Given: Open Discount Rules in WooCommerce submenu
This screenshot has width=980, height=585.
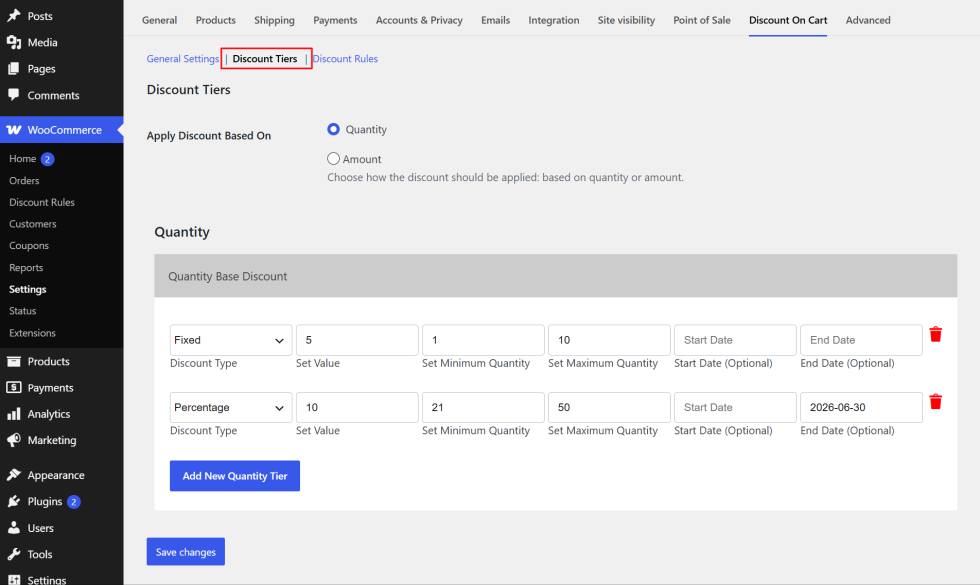Looking at the screenshot, I should click(42, 202).
